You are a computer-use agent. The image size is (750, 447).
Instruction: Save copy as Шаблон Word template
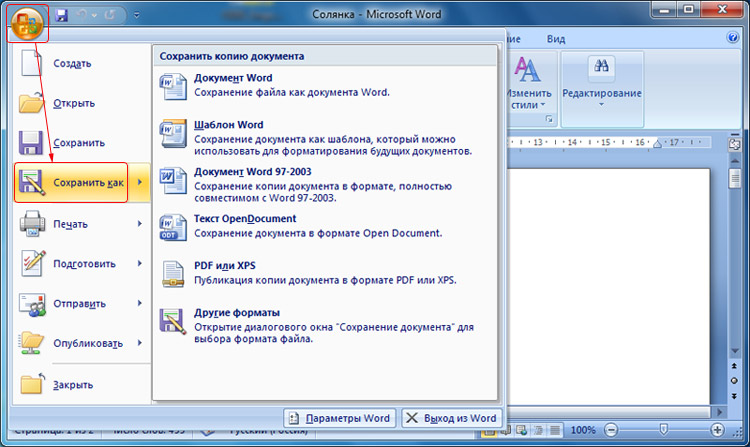click(x=325, y=138)
